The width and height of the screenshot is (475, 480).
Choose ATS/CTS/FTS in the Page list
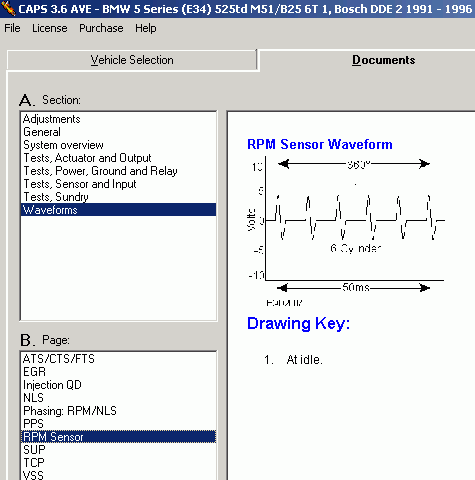(x=118, y=359)
